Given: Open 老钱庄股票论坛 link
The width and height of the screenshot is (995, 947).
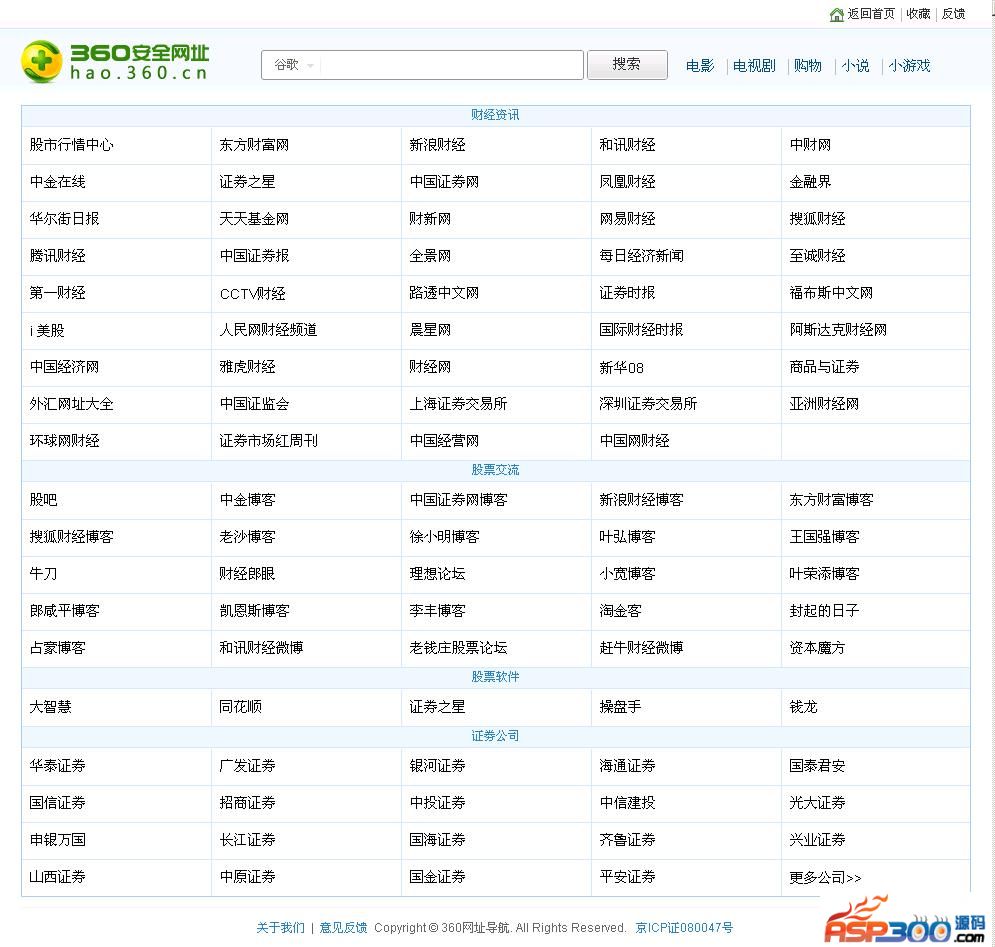Looking at the screenshot, I should pyautogui.click(x=458, y=648).
